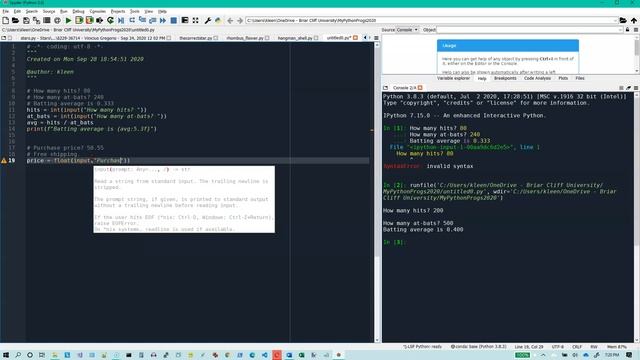Screen dimensions: 640x360
Task: Open the Projects menu
Action: click(118, 11)
